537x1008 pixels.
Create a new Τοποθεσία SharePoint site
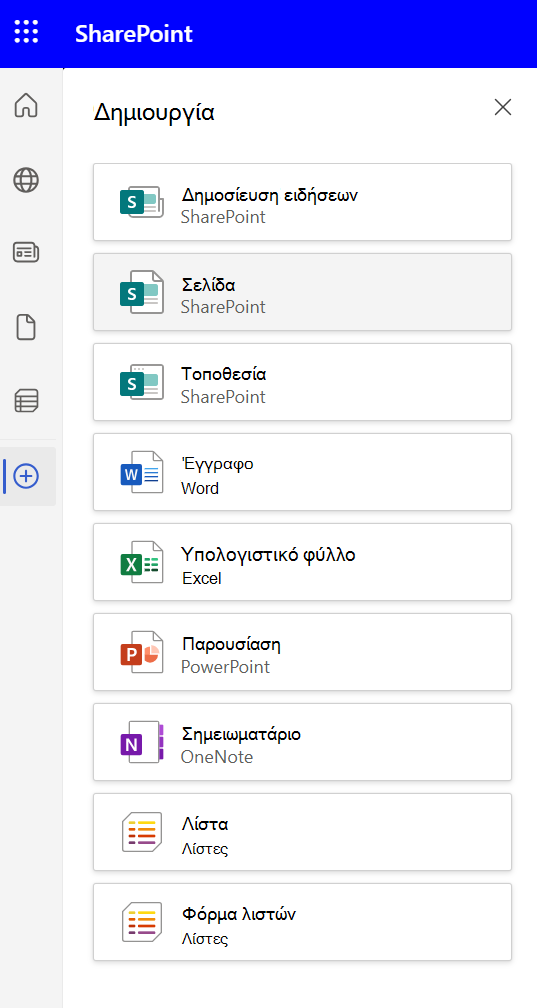click(302, 382)
